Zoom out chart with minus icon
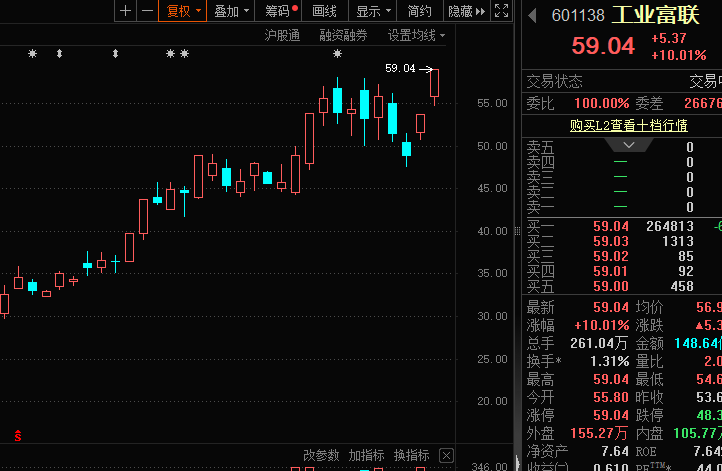The image size is (722, 471). 147,11
